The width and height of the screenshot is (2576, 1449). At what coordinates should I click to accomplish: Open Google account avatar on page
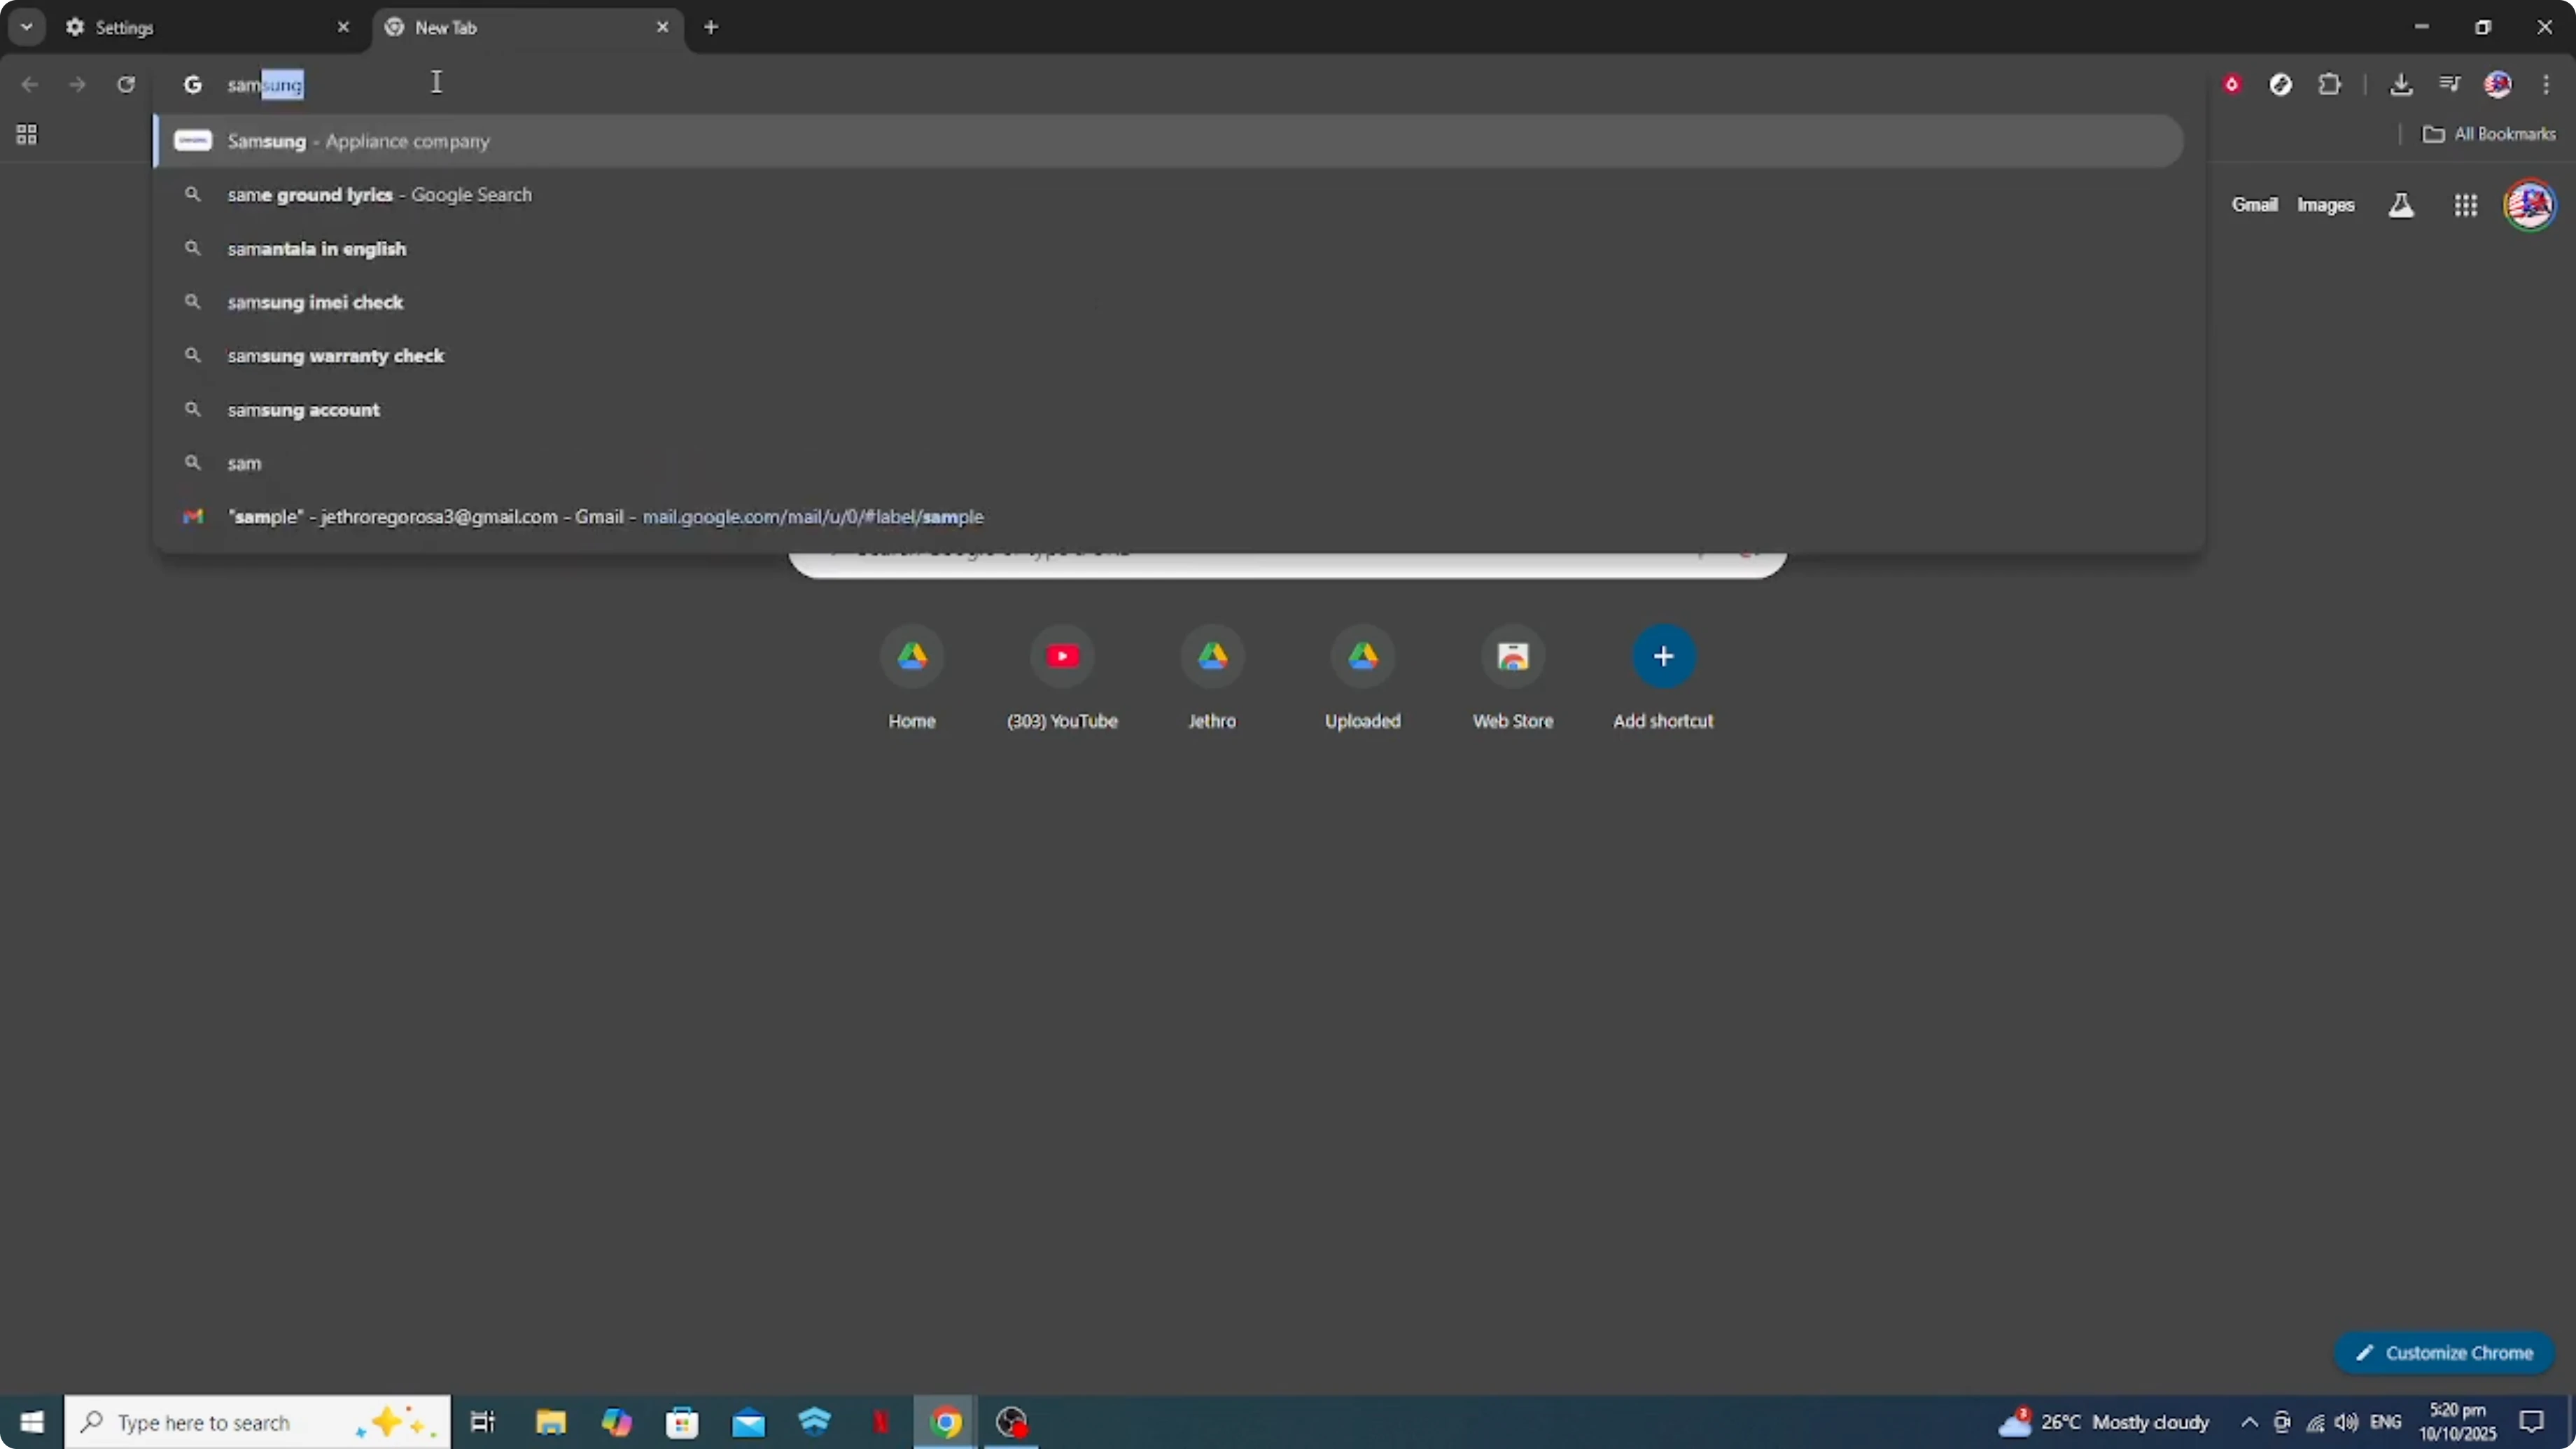click(x=2530, y=205)
